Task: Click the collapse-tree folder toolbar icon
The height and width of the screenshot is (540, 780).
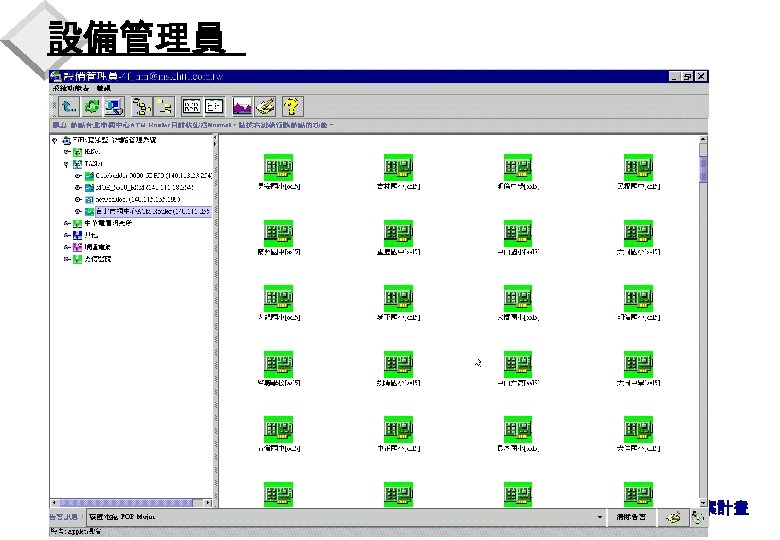Action: pyautogui.click(x=163, y=106)
